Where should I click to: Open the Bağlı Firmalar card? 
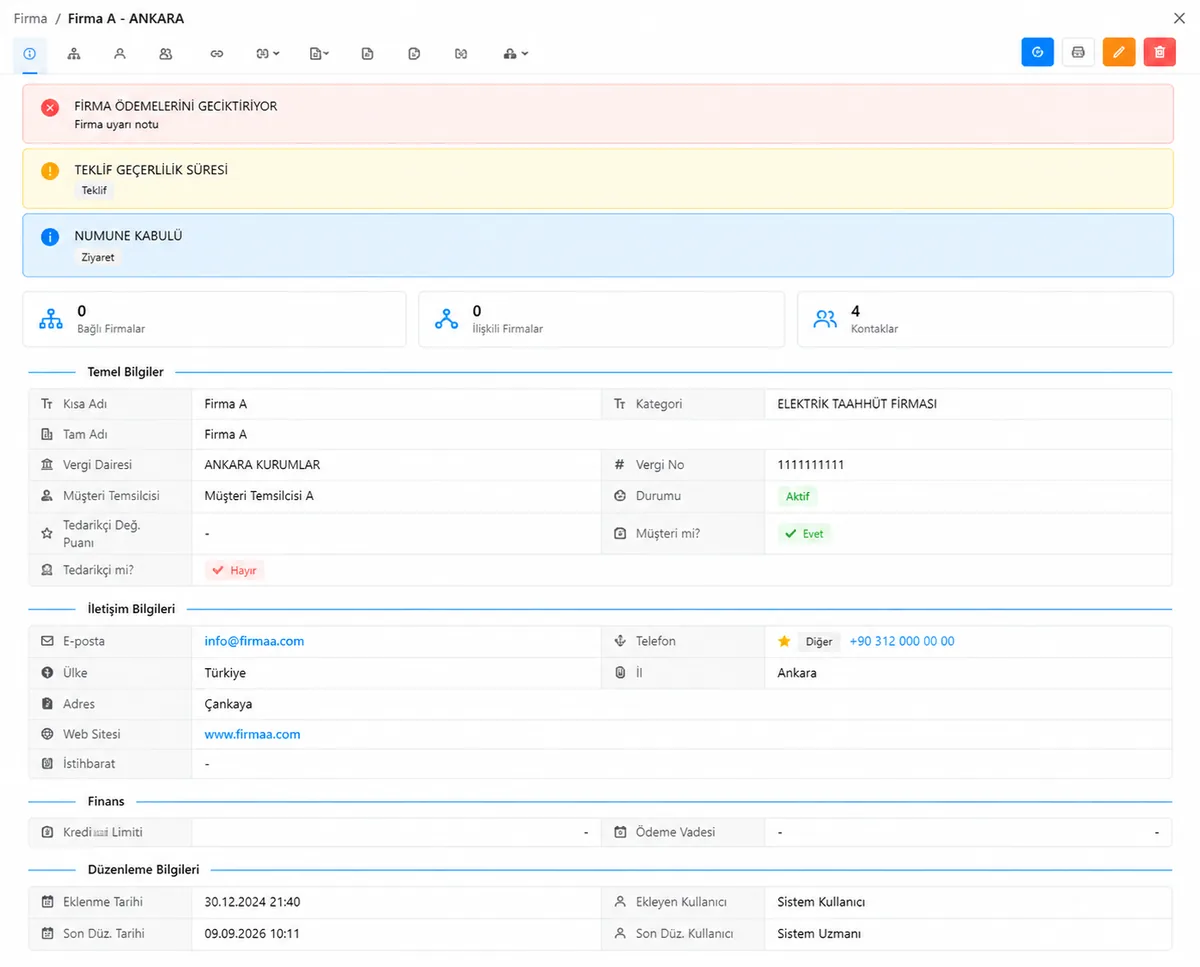coord(214,319)
